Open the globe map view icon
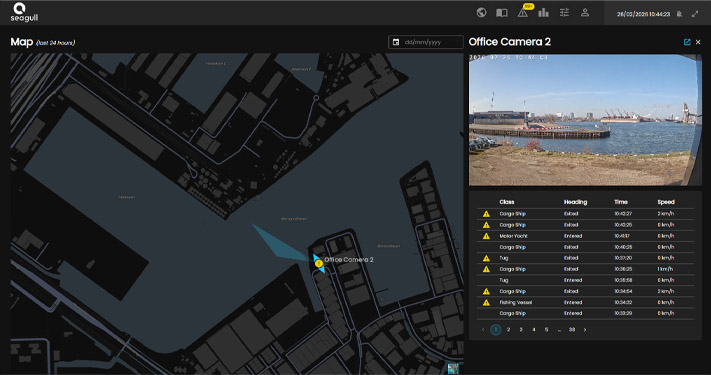 tap(482, 13)
